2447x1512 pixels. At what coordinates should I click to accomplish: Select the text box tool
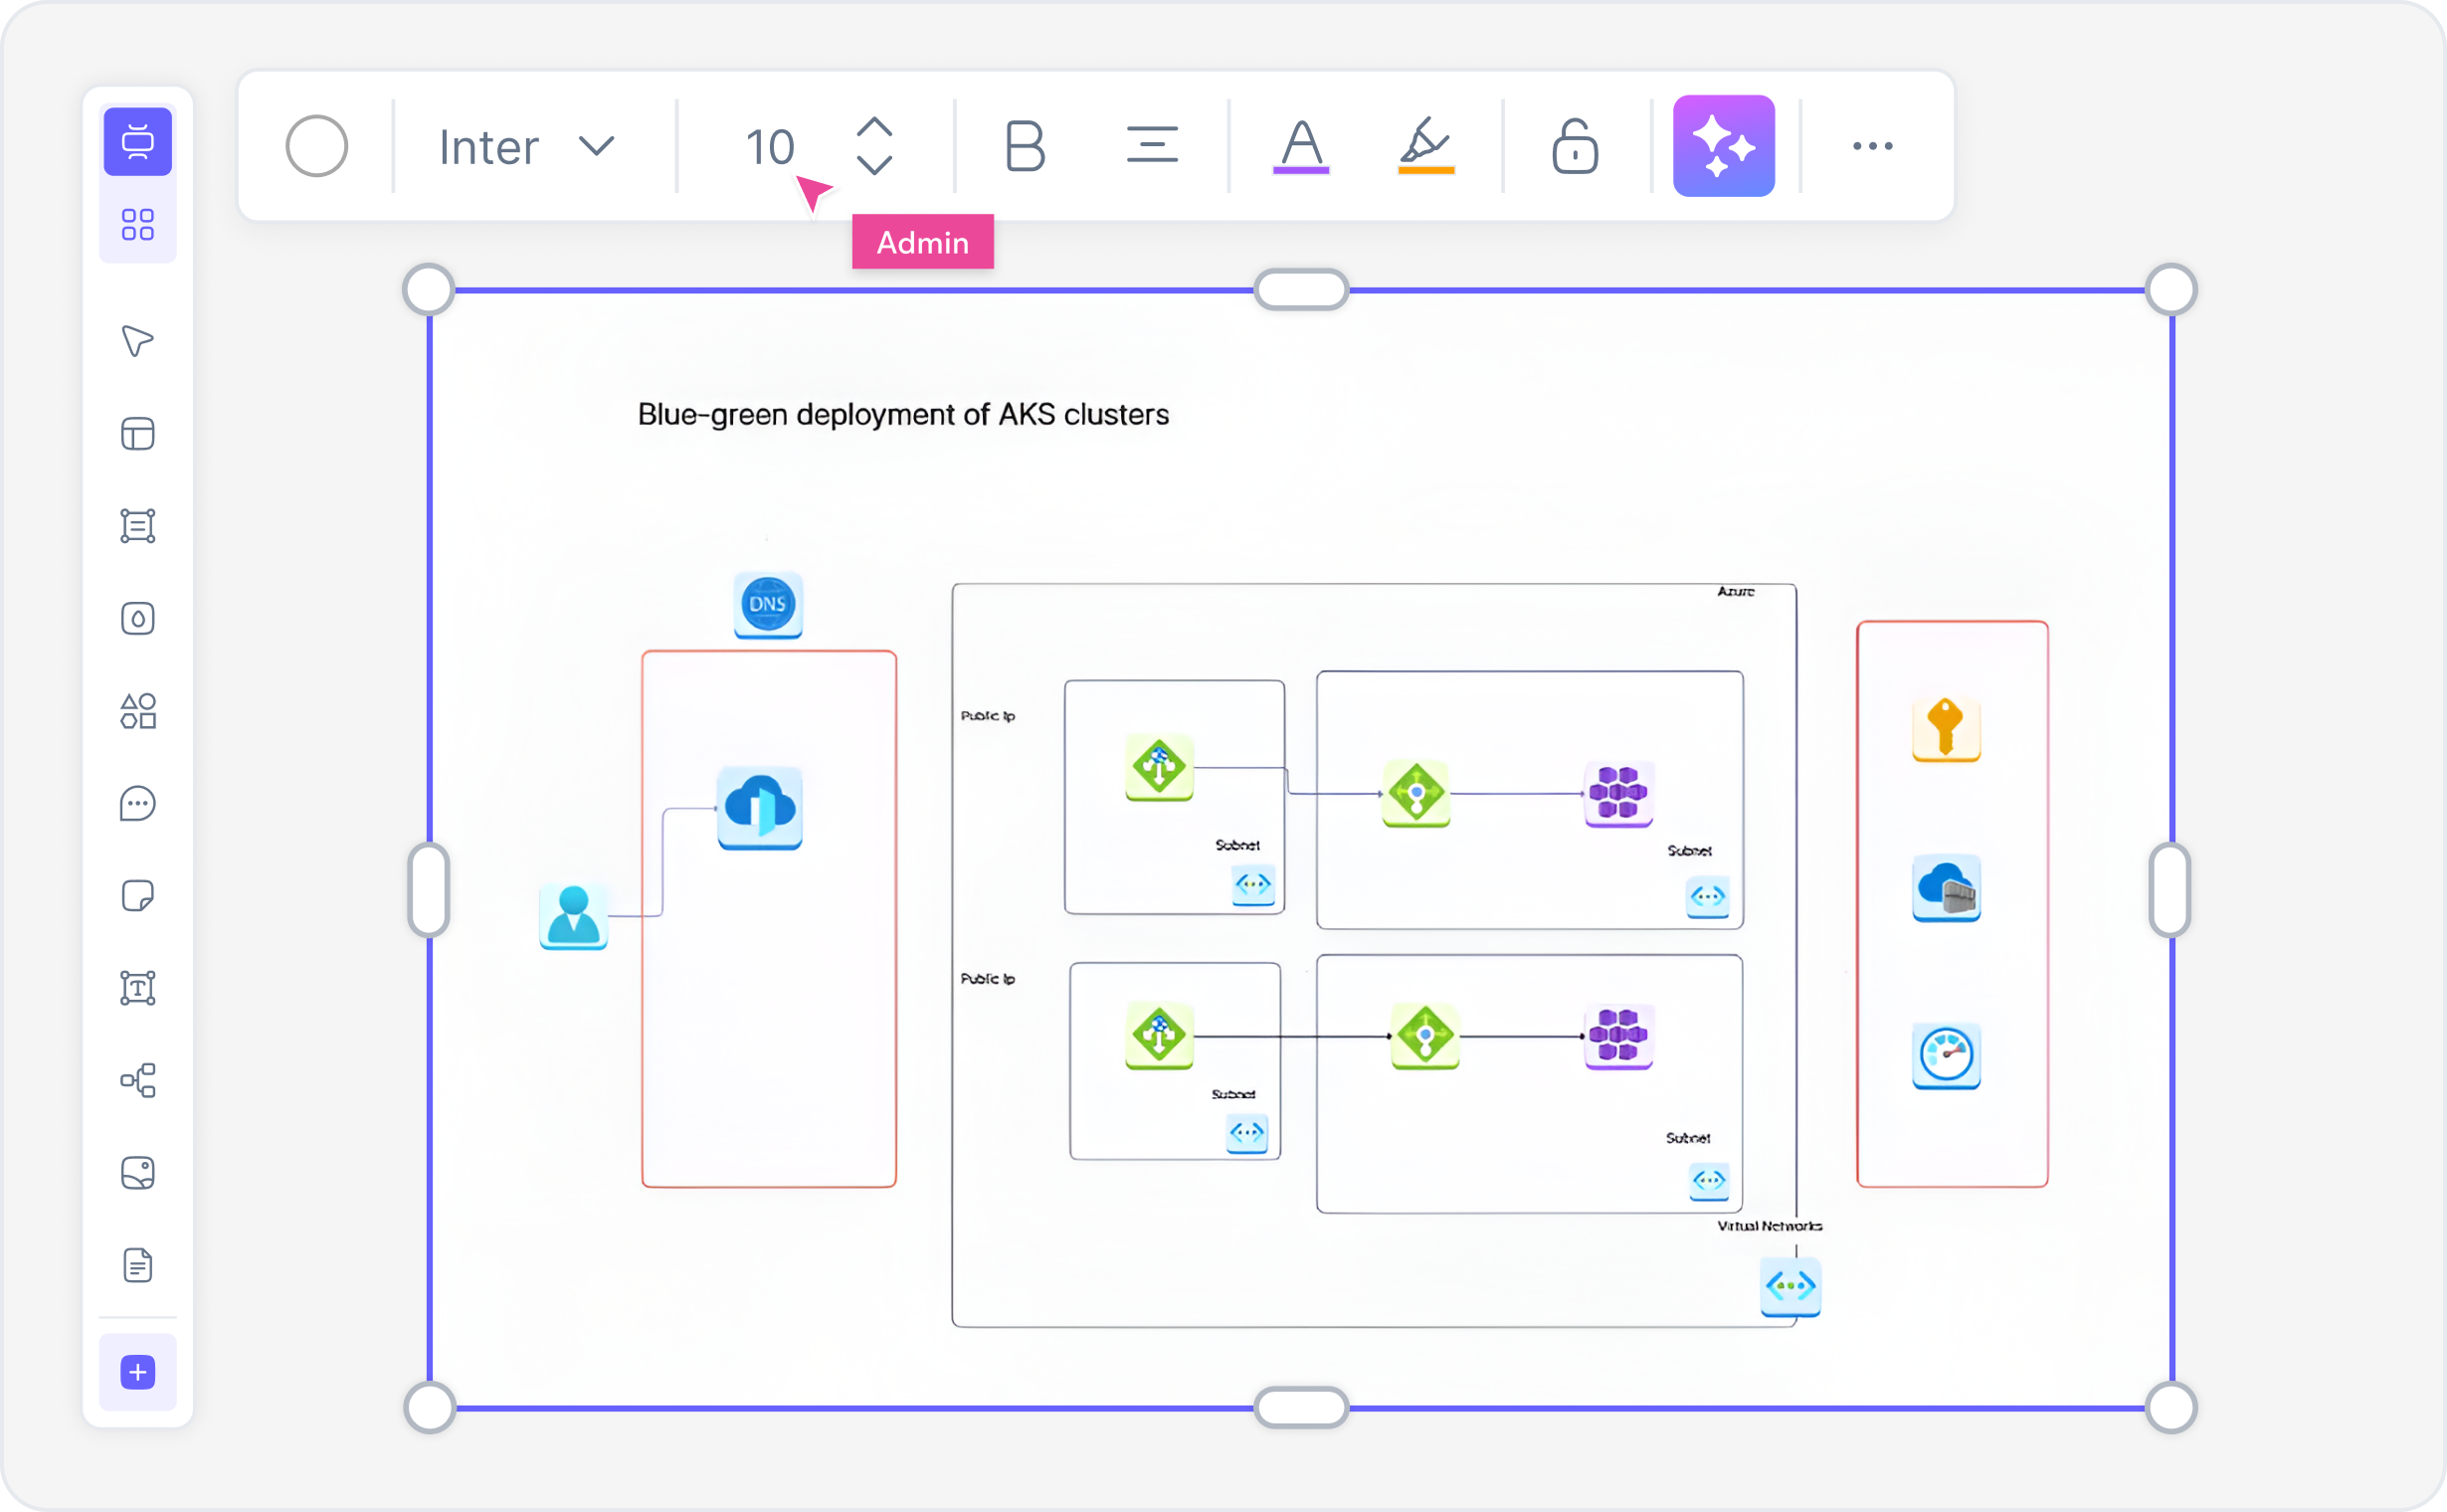tap(138, 988)
